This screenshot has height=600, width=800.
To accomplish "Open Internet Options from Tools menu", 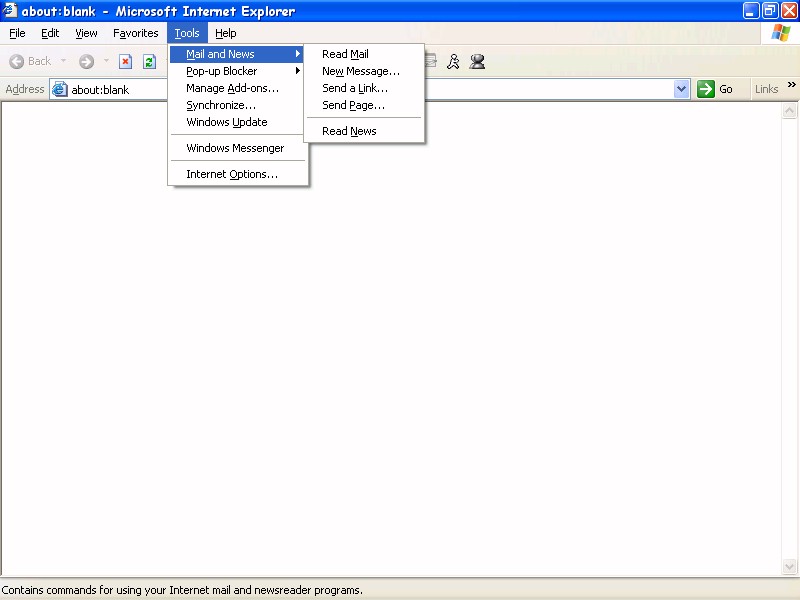I will (237, 174).
